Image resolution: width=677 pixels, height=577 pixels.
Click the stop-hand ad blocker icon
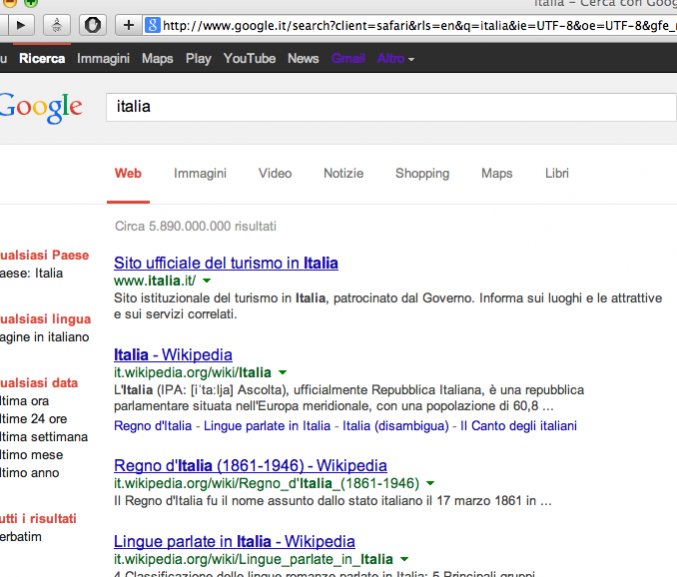coord(92,25)
